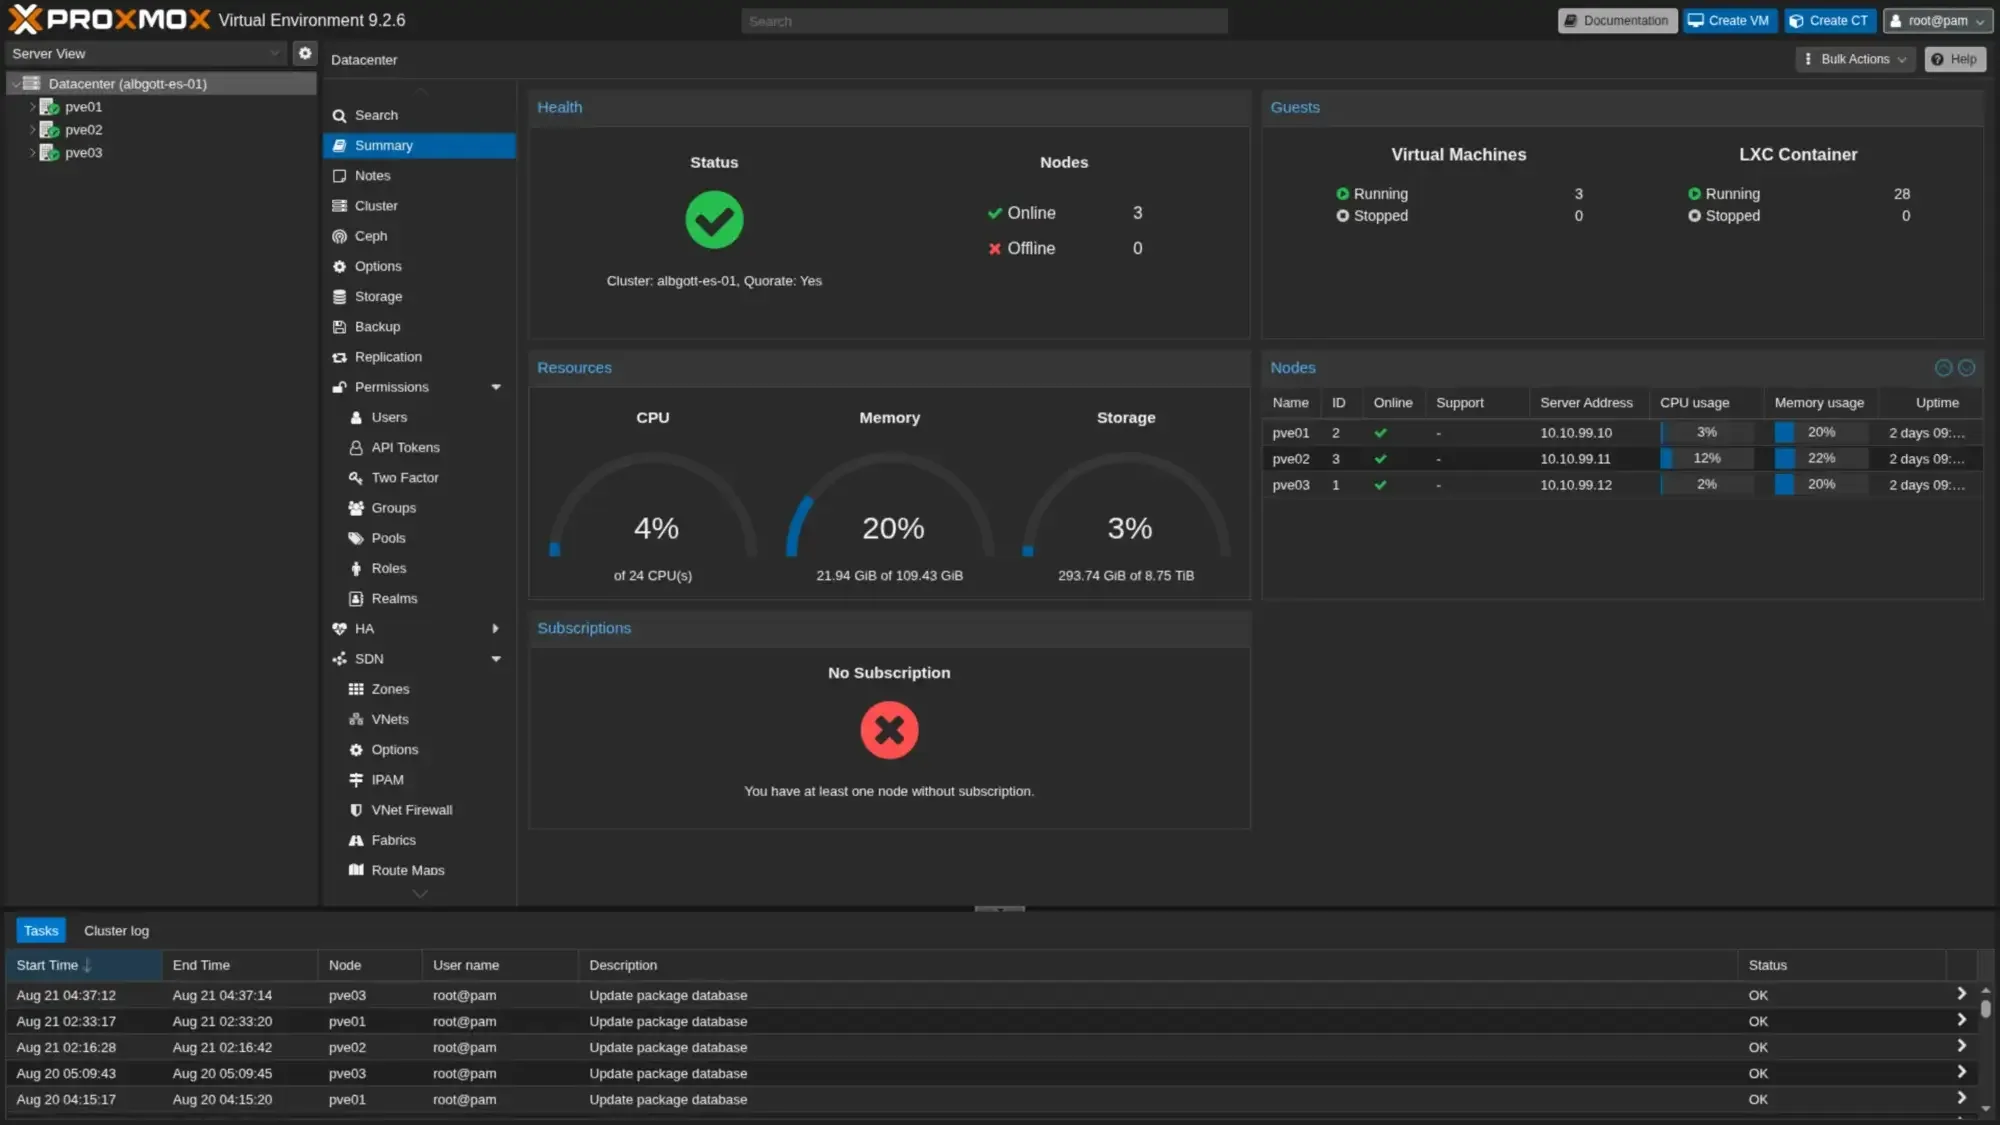Expand the HA submenu arrow
The image size is (2000, 1125).
tap(495, 629)
